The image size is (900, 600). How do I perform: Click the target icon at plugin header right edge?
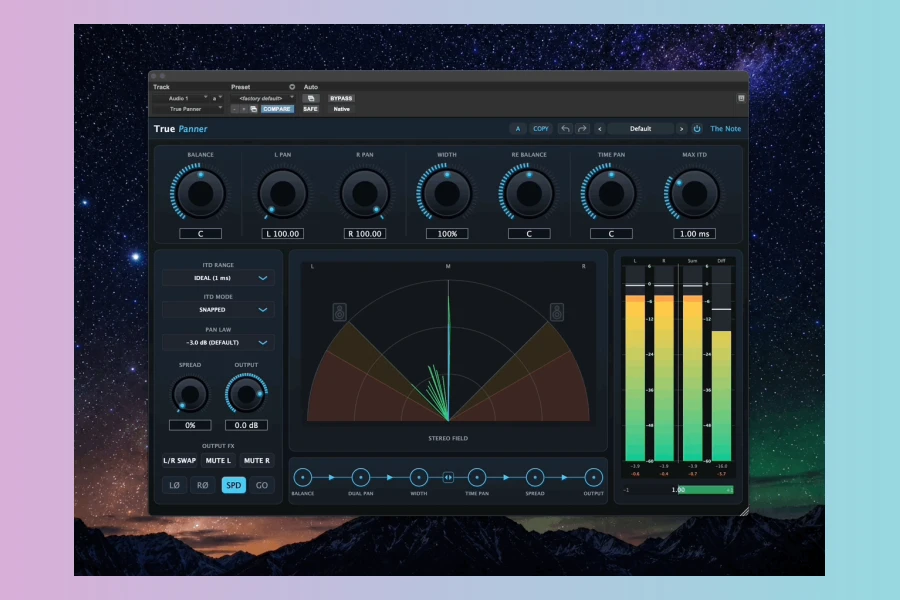741,98
